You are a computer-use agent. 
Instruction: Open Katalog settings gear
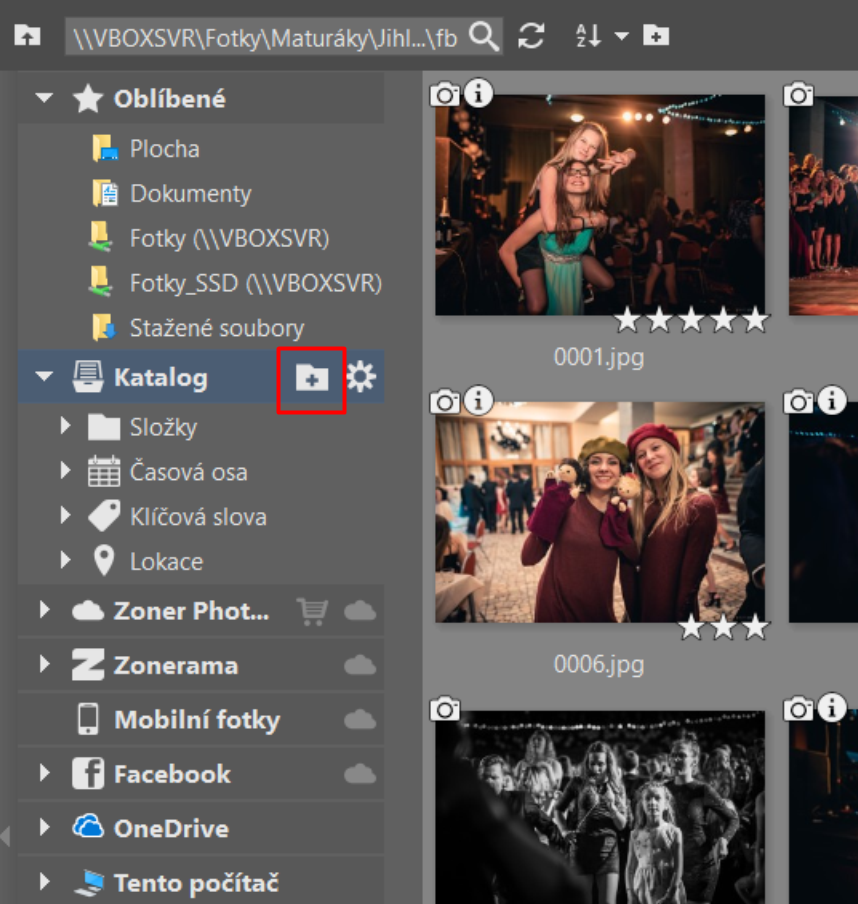tap(361, 377)
